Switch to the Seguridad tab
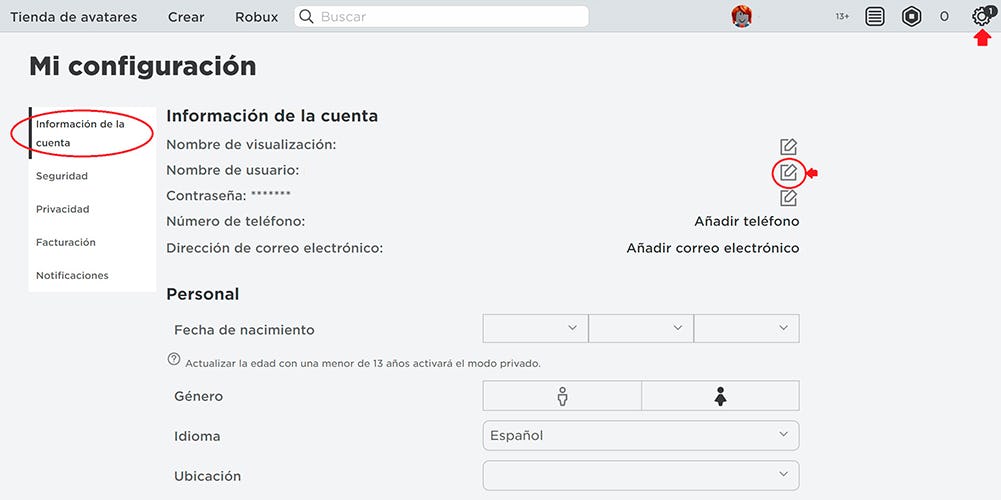The image size is (1001, 500). click(x=62, y=176)
